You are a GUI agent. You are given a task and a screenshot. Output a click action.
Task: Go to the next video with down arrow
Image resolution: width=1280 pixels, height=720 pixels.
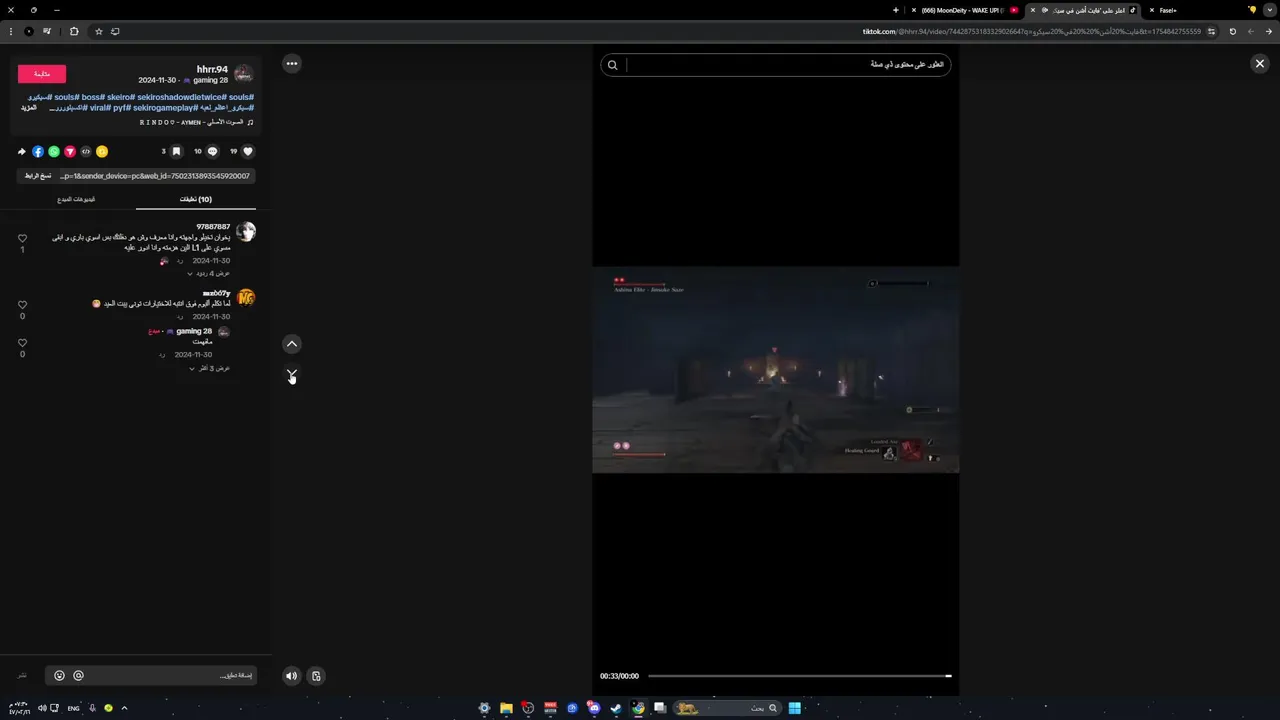(x=292, y=375)
